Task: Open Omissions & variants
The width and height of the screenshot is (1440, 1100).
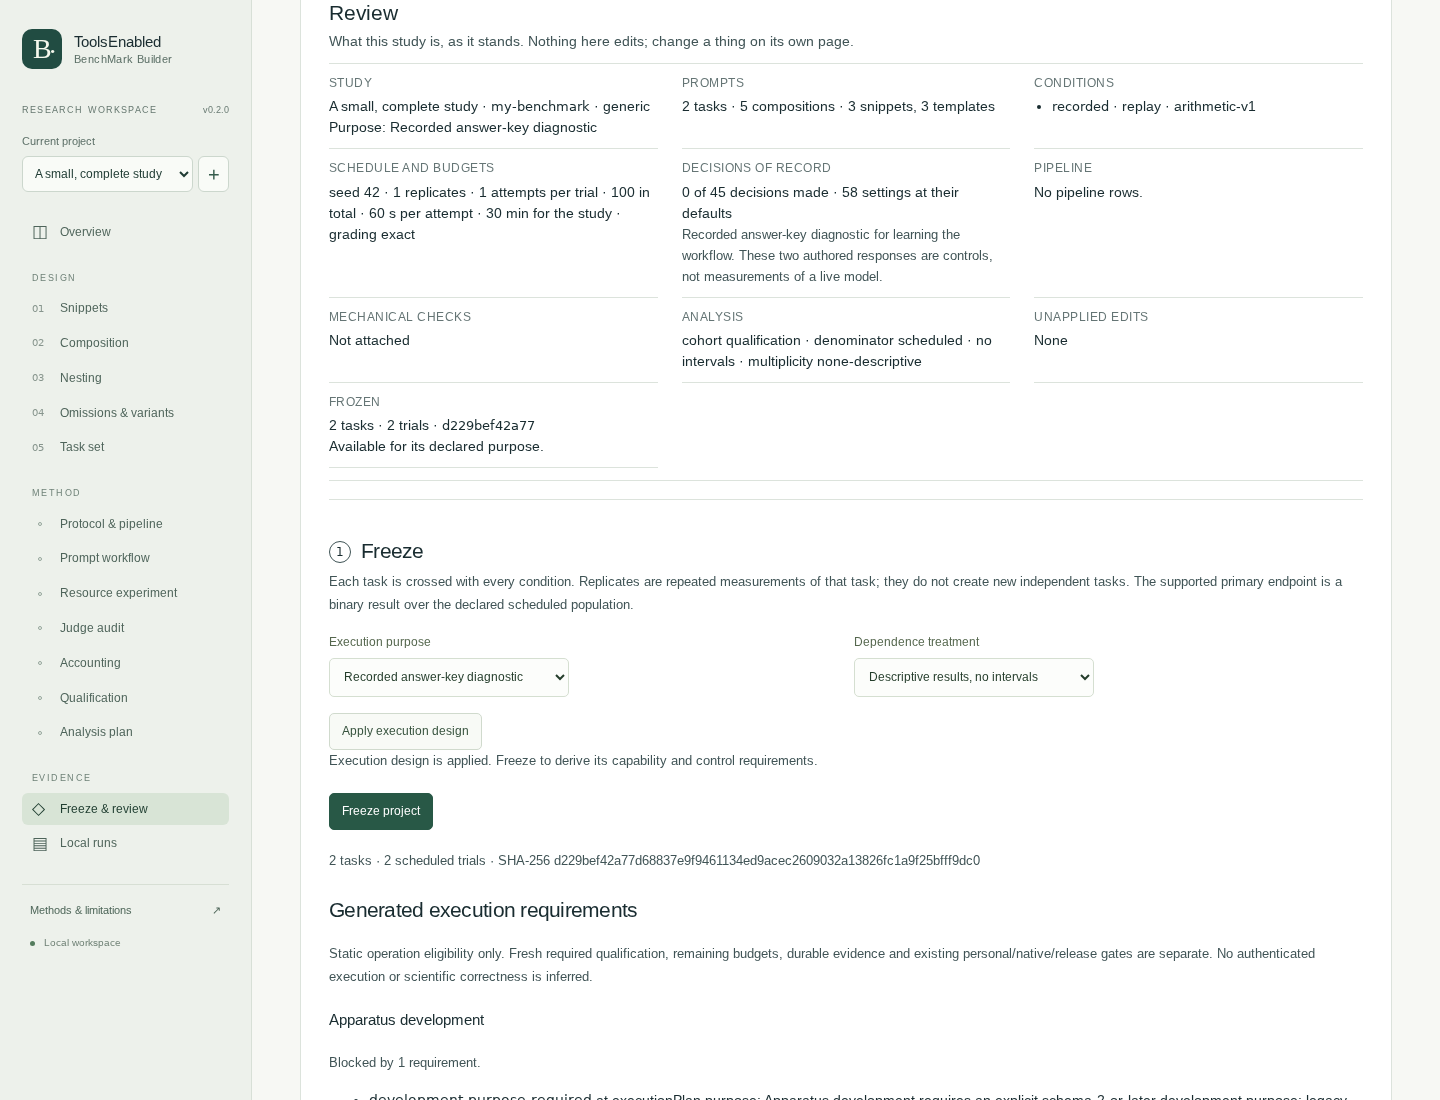Action: 125,413
